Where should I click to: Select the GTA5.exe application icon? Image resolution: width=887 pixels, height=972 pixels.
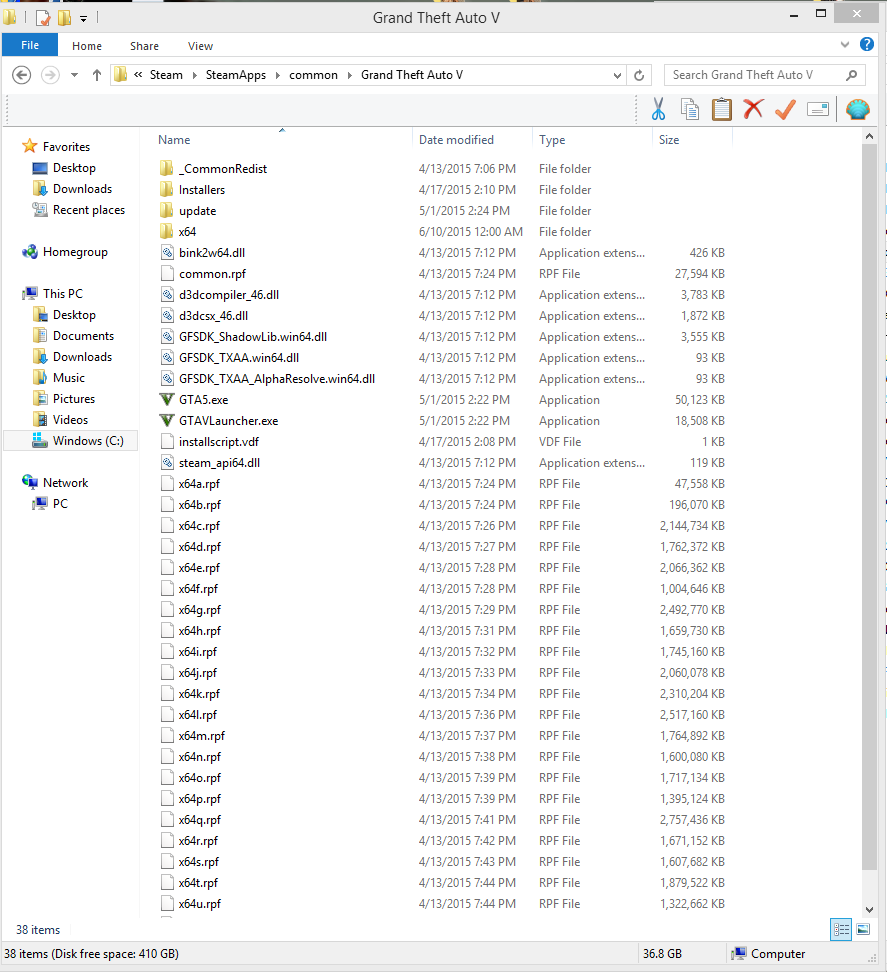click(x=167, y=399)
